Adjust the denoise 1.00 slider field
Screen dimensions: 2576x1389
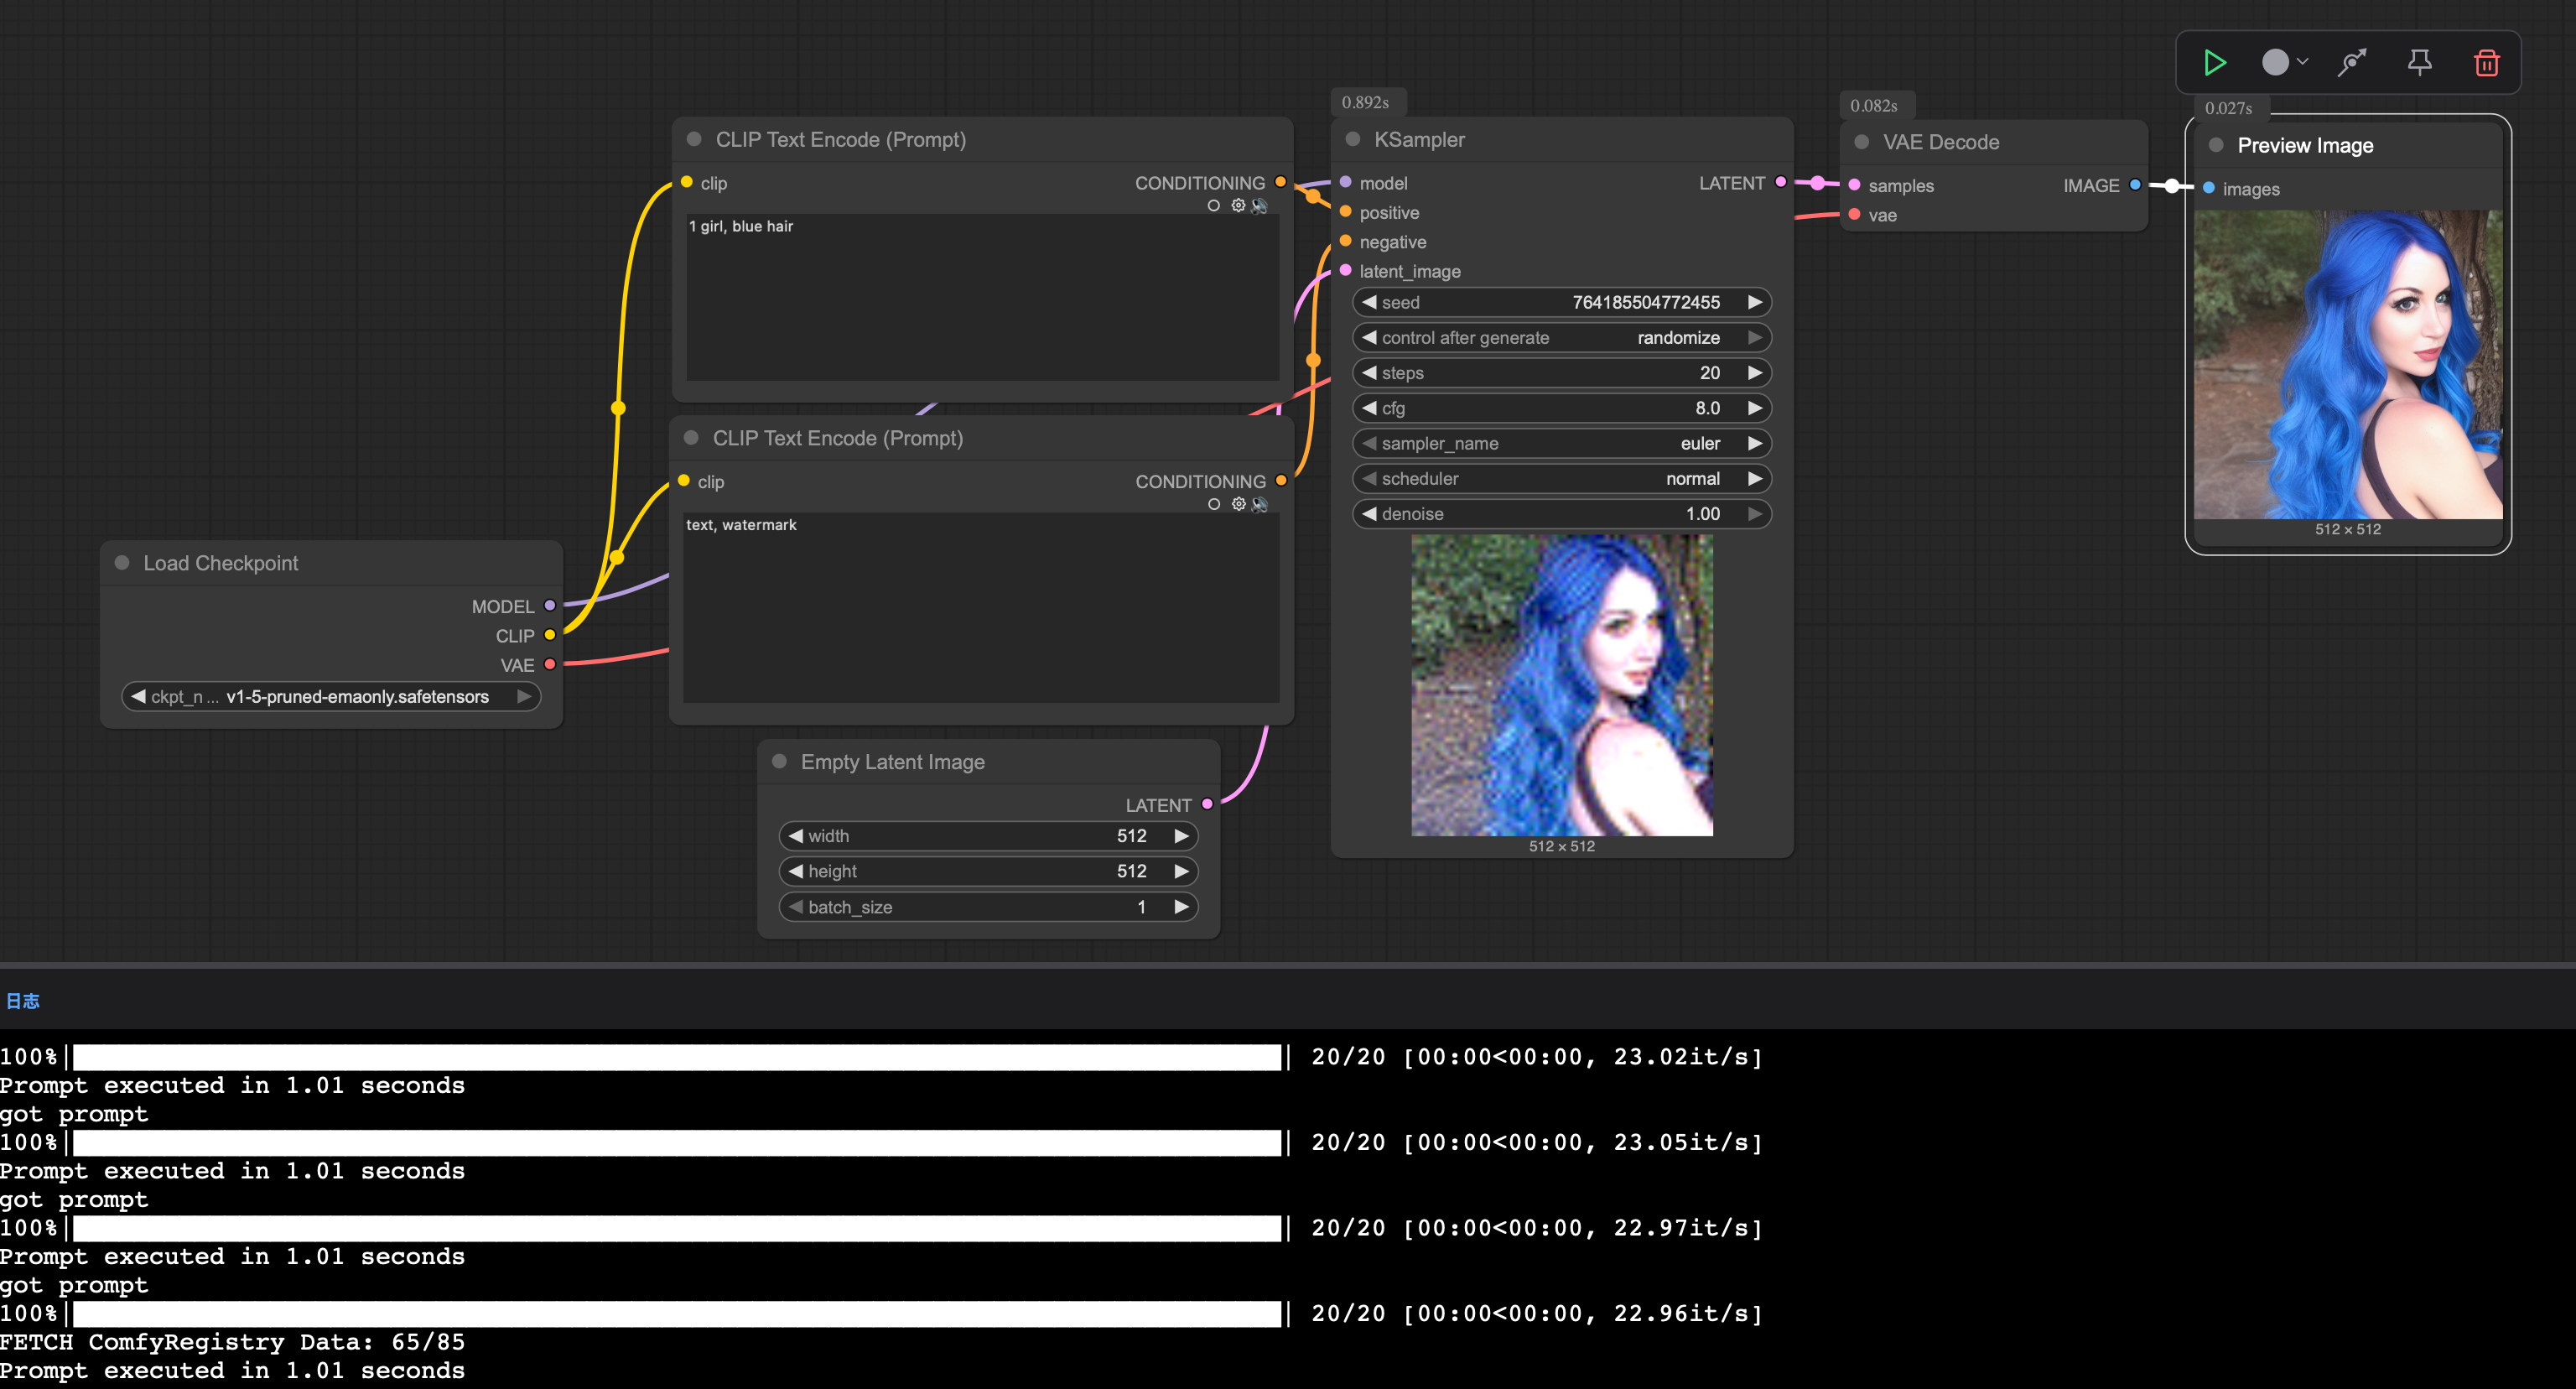point(1561,514)
